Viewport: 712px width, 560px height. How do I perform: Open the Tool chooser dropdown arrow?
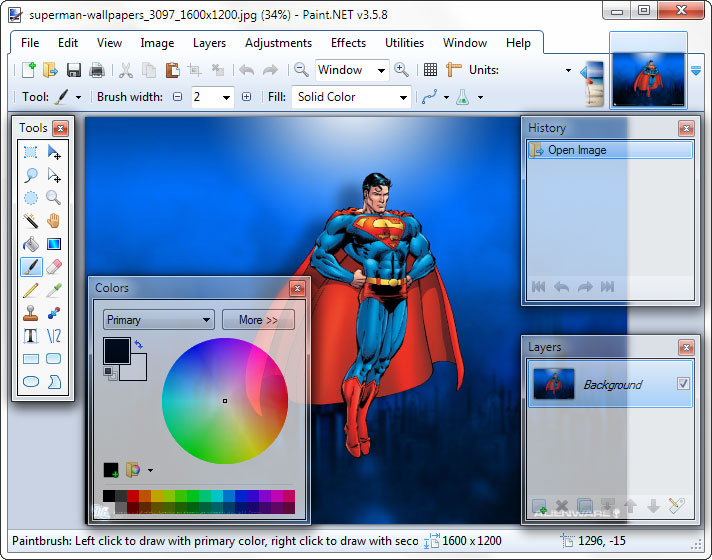[79, 97]
